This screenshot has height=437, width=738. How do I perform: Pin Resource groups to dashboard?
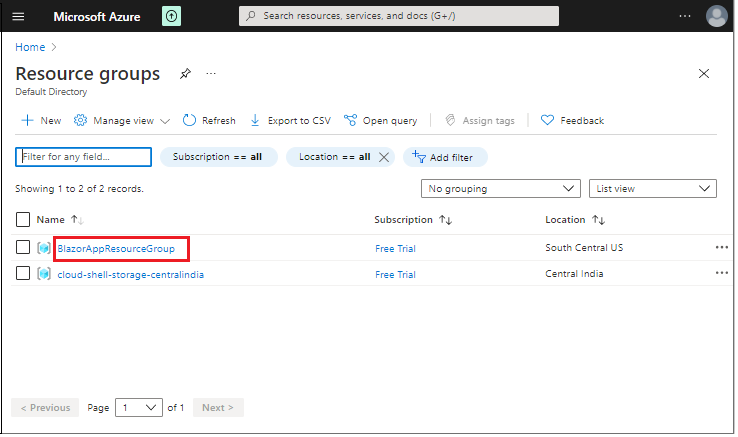coord(185,73)
